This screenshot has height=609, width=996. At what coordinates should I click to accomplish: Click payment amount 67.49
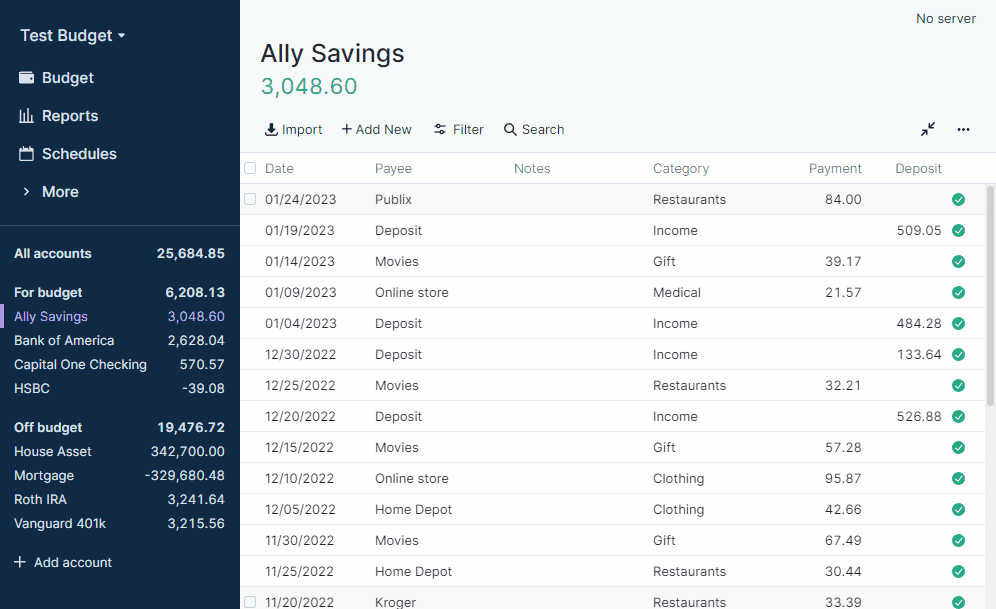(843, 540)
